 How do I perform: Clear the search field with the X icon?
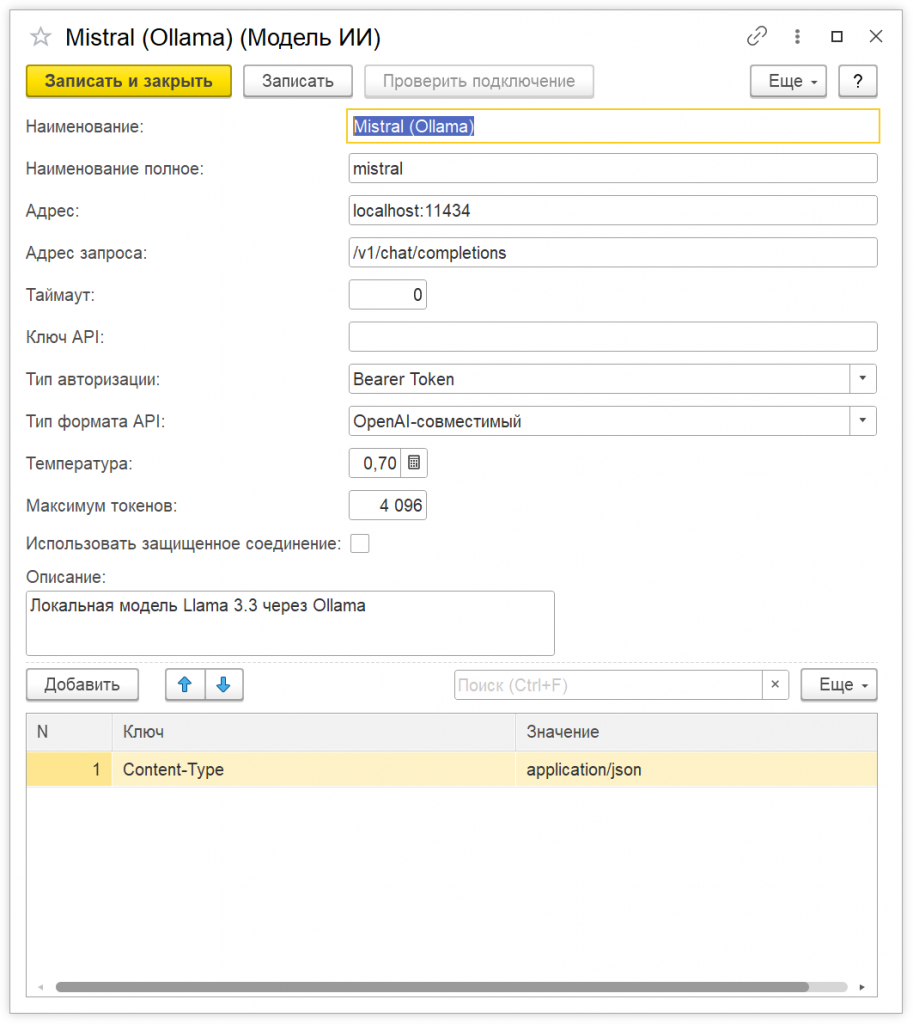coord(775,685)
